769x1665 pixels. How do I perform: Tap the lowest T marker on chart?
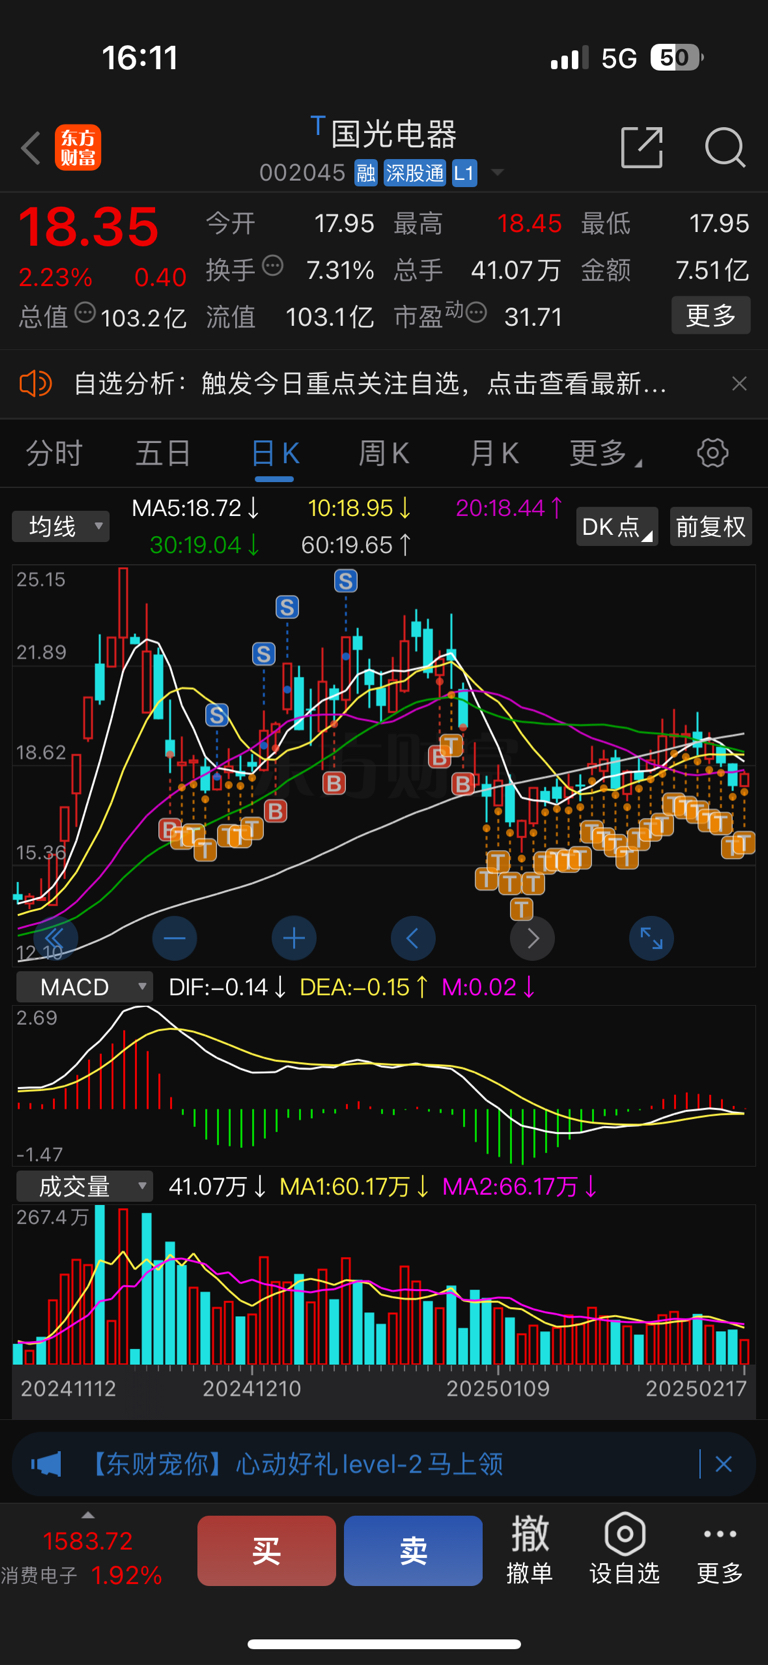(x=521, y=908)
